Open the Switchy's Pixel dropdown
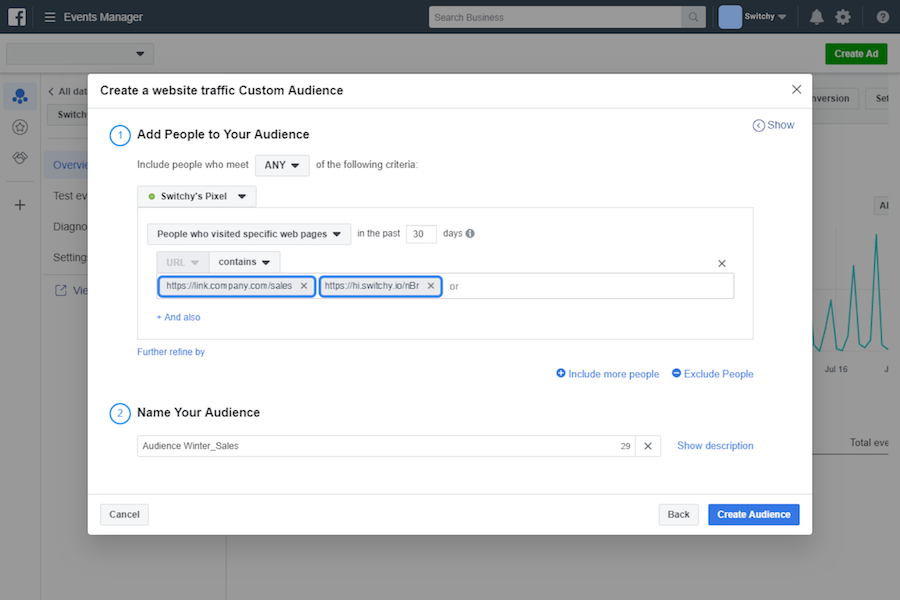Viewport: 900px width, 600px height. coord(197,197)
